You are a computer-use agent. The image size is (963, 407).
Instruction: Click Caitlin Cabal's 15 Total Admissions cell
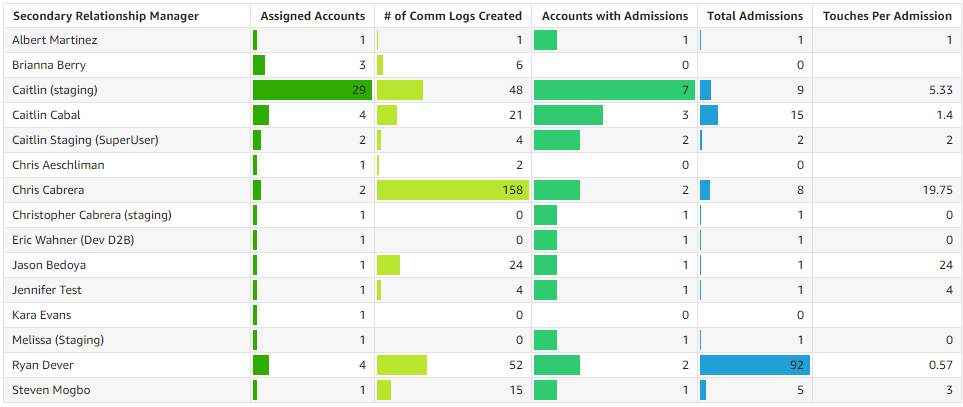click(x=754, y=115)
